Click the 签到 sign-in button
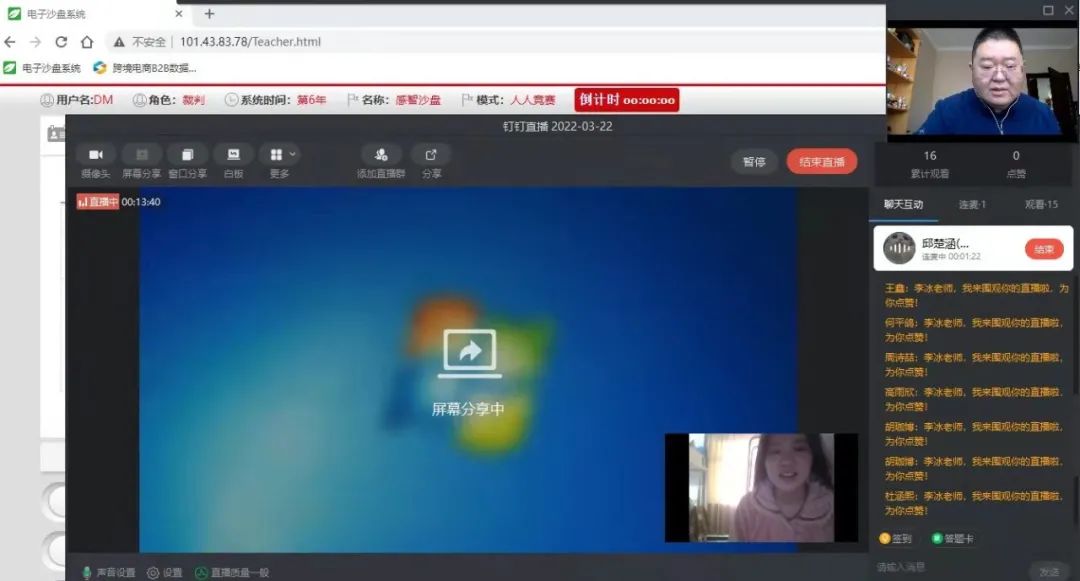Screen dimensions: 1080x581 click(x=895, y=539)
